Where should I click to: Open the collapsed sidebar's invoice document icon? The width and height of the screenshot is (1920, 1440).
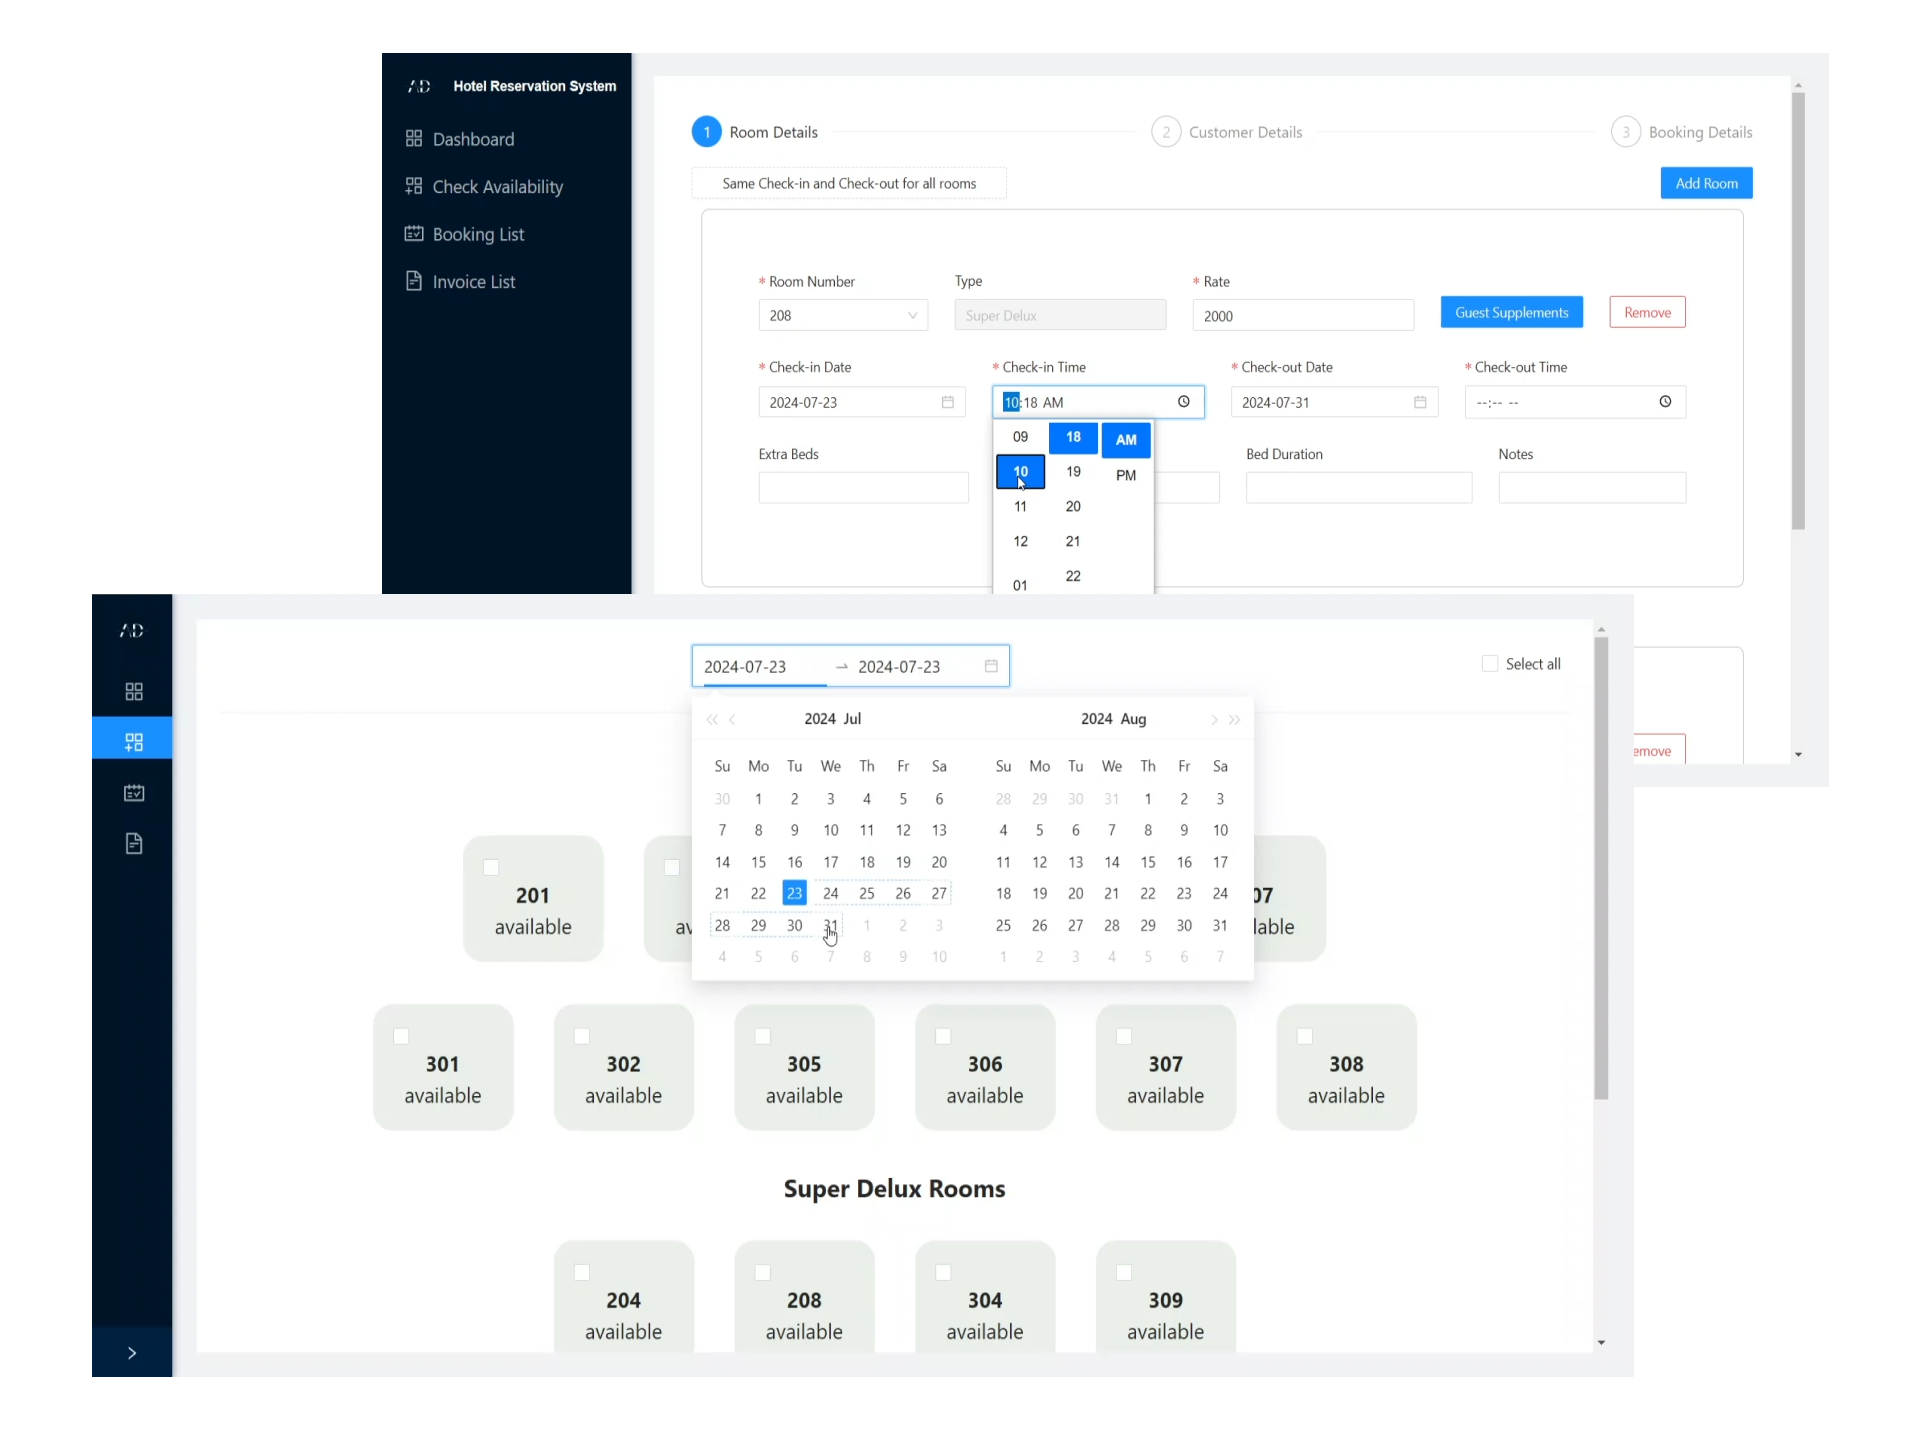[134, 844]
